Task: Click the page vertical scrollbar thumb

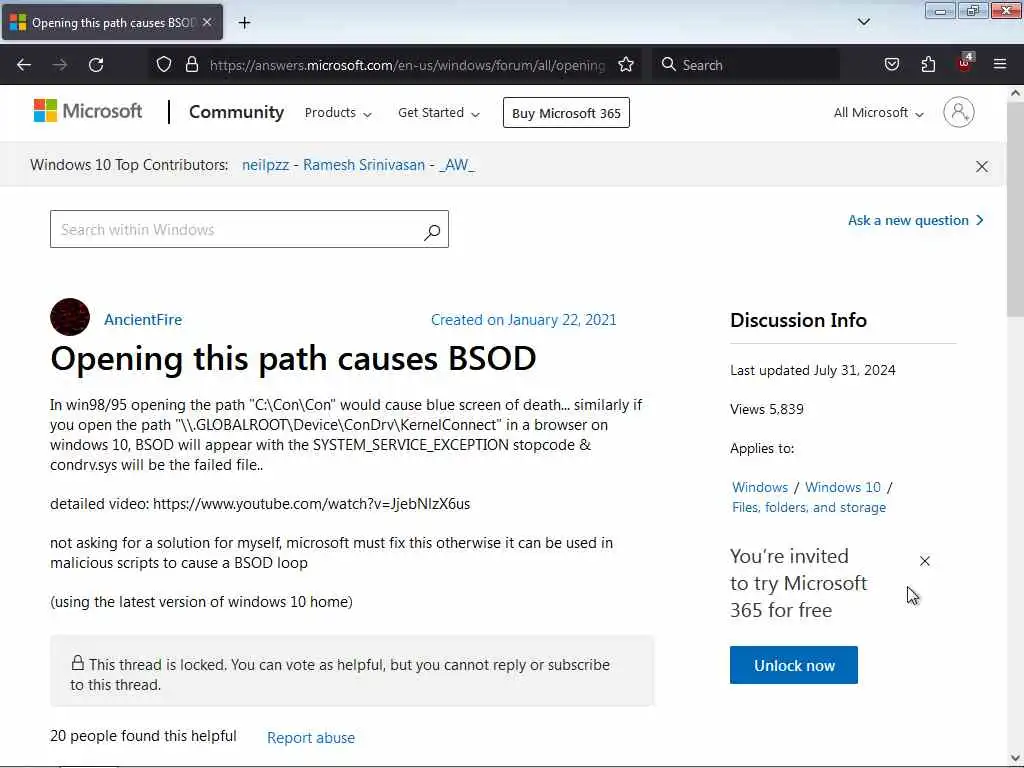Action: pyautogui.click(x=1015, y=209)
